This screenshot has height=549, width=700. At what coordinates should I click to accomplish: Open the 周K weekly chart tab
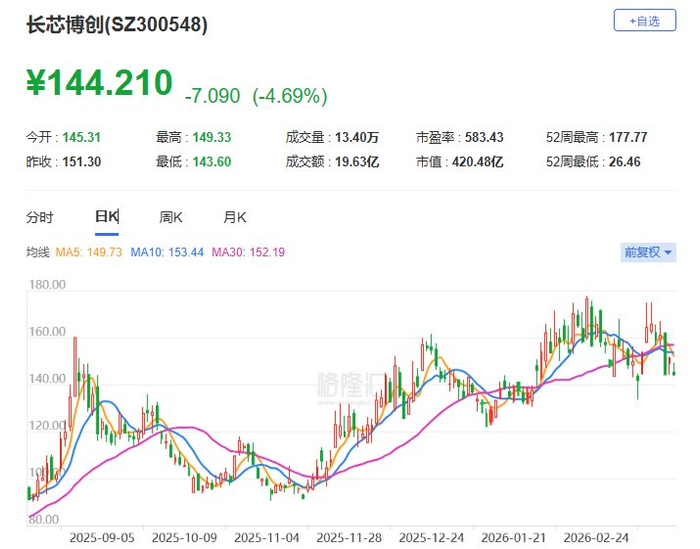(x=171, y=217)
